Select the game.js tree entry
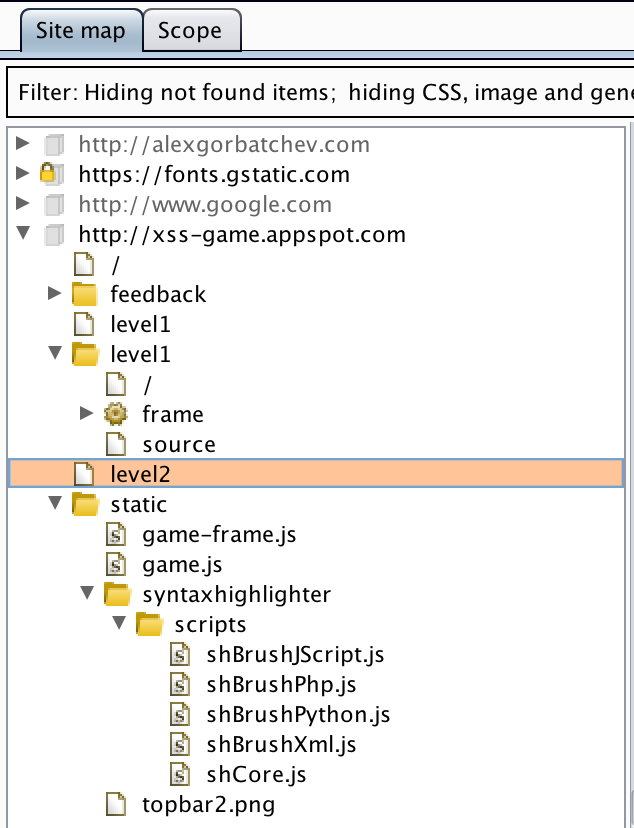Image resolution: width=634 pixels, height=828 pixels. coord(182,565)
